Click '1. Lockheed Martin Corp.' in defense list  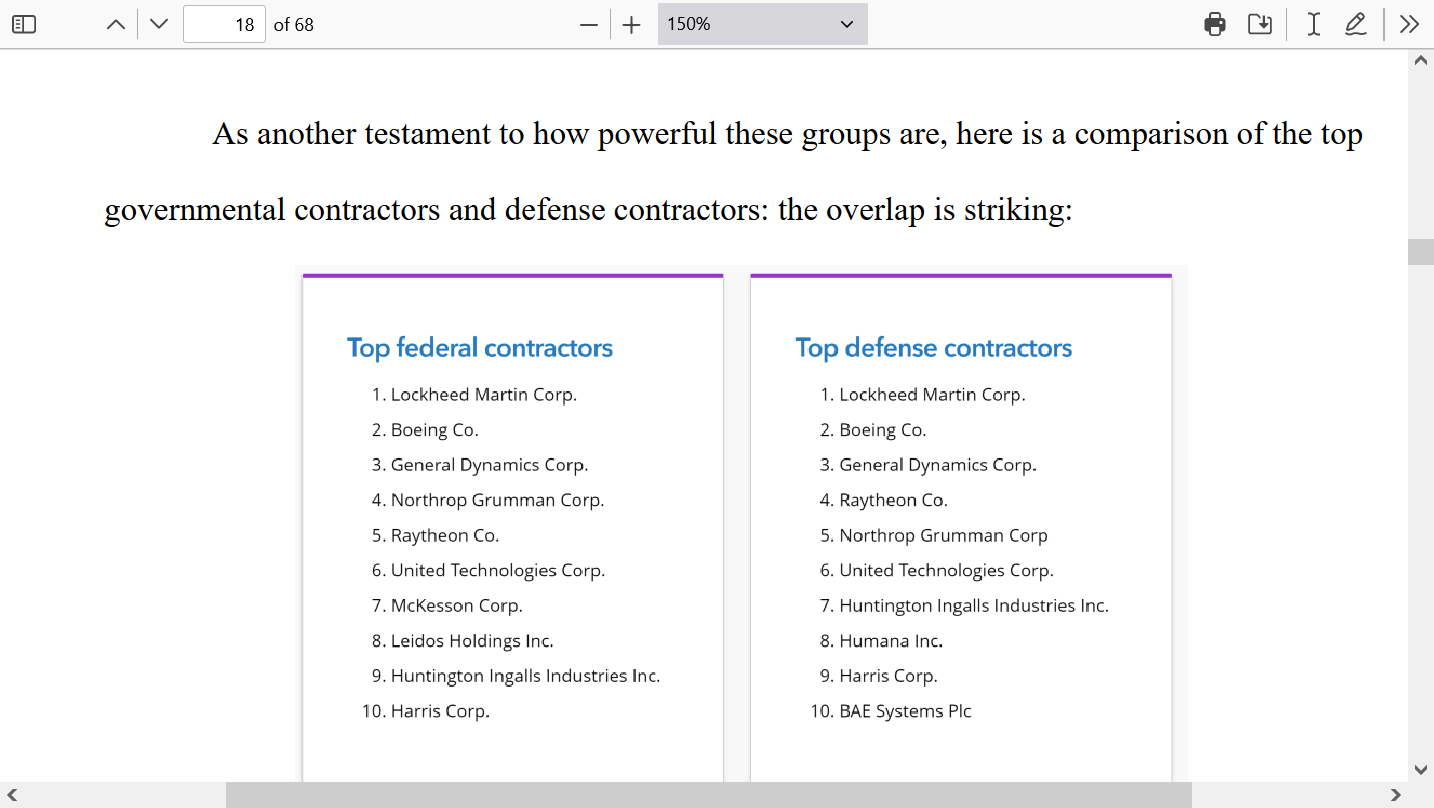coord(923,395)
